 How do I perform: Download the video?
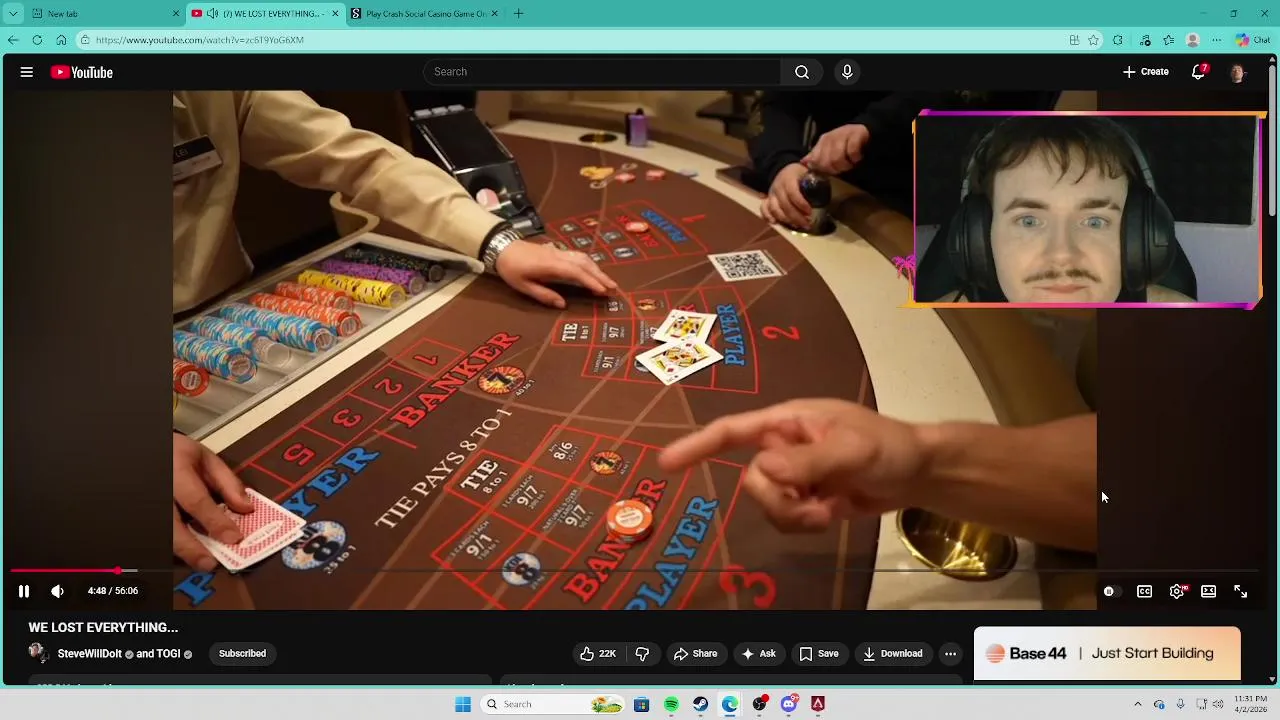tap(893, 654)
